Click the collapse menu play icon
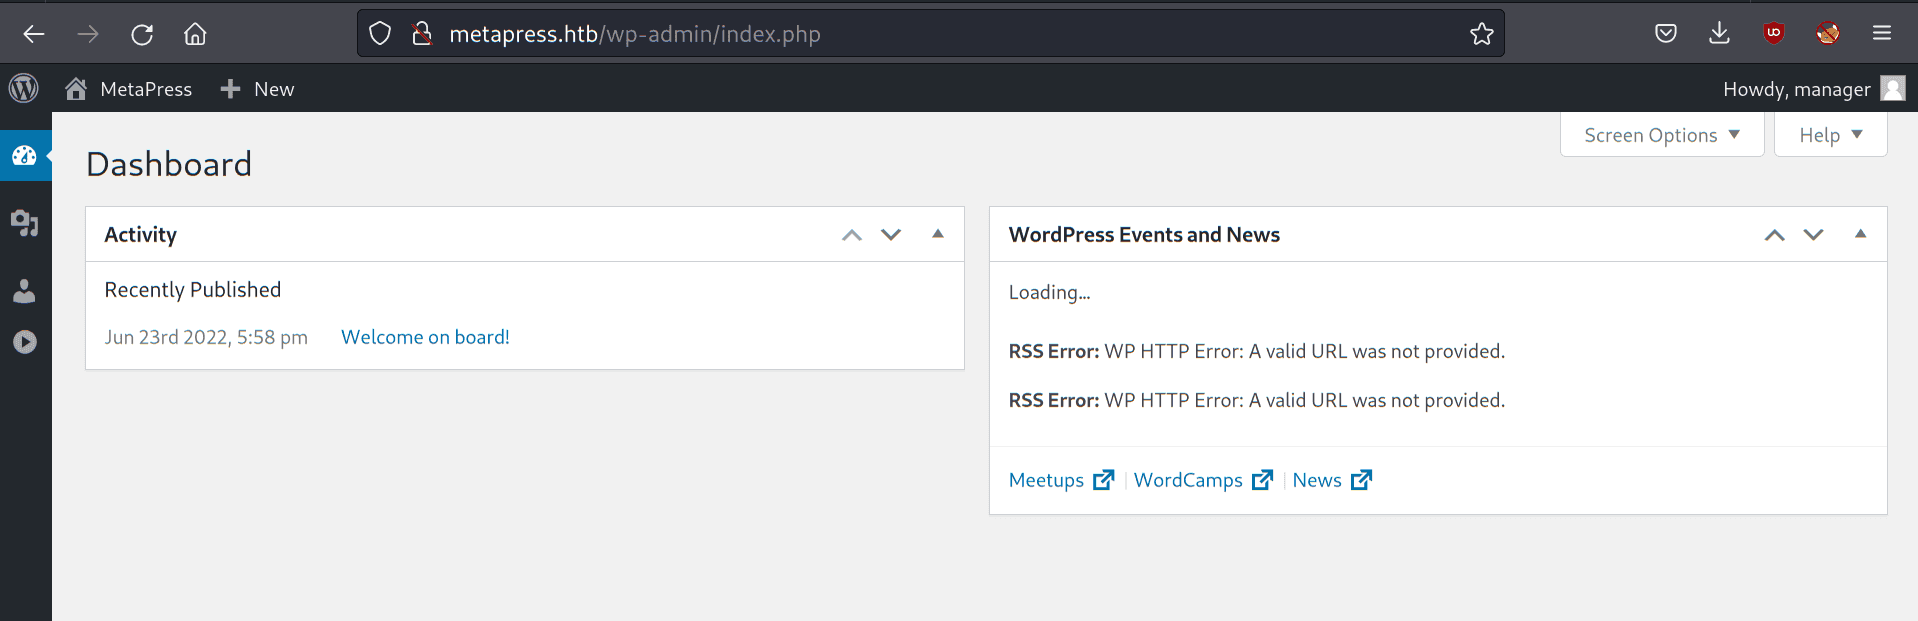The width and height of the screenshot is (1918, 621). [25, 342]
